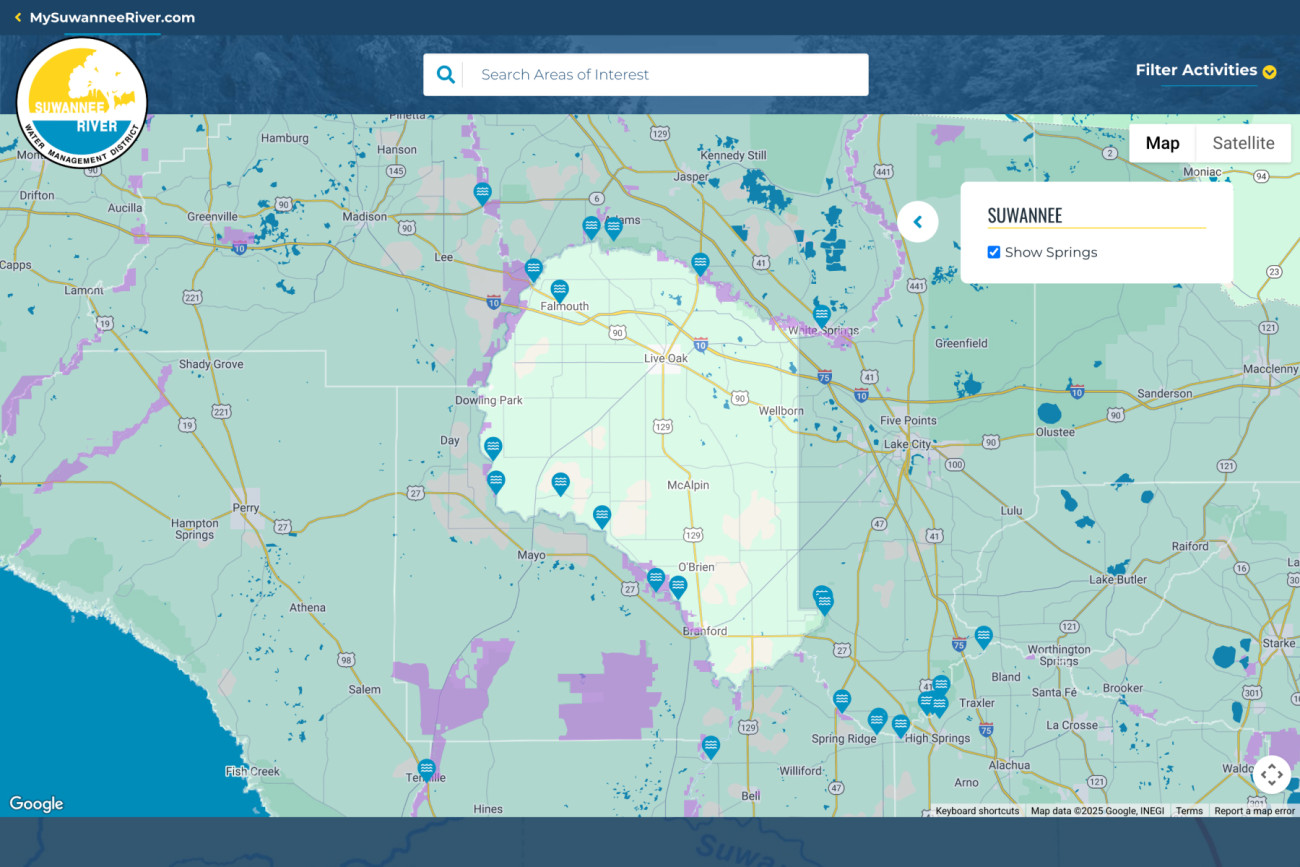Viewport: 1300px width, 867px height.
Task: Click the Keyboard shortcuts button
Action: [976, 811]
